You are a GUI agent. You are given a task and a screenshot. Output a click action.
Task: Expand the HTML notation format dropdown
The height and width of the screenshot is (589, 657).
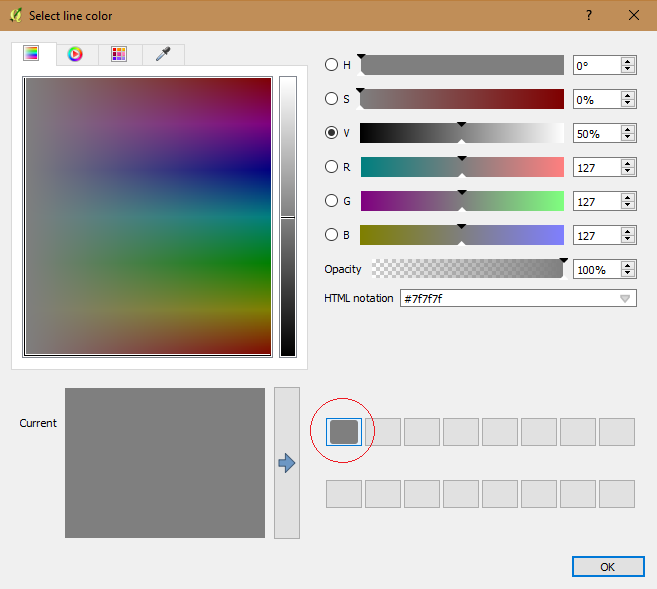625,298
